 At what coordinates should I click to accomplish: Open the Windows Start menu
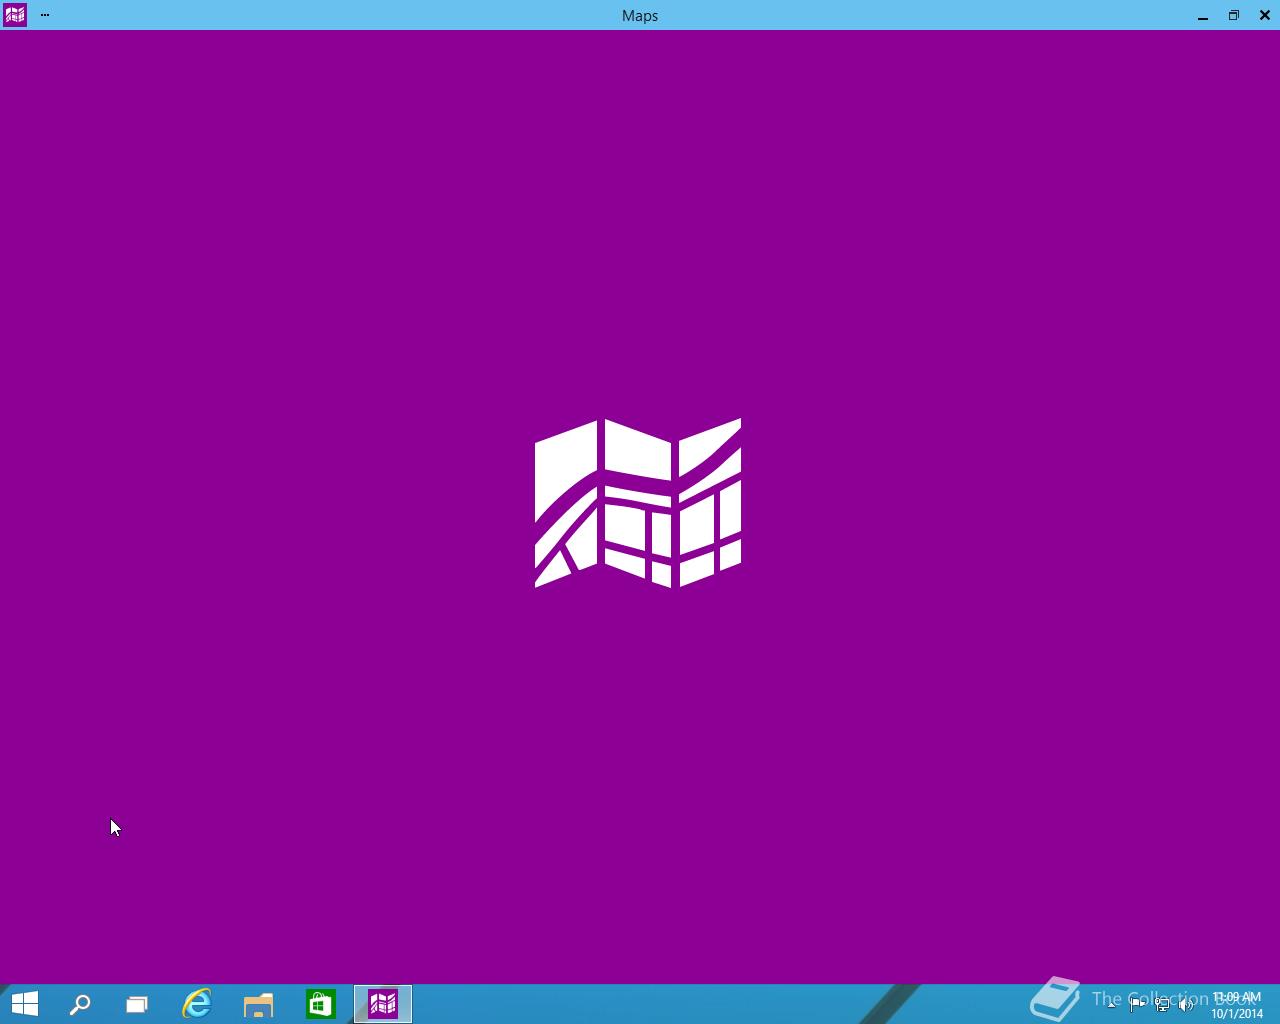click(24, 1004)
